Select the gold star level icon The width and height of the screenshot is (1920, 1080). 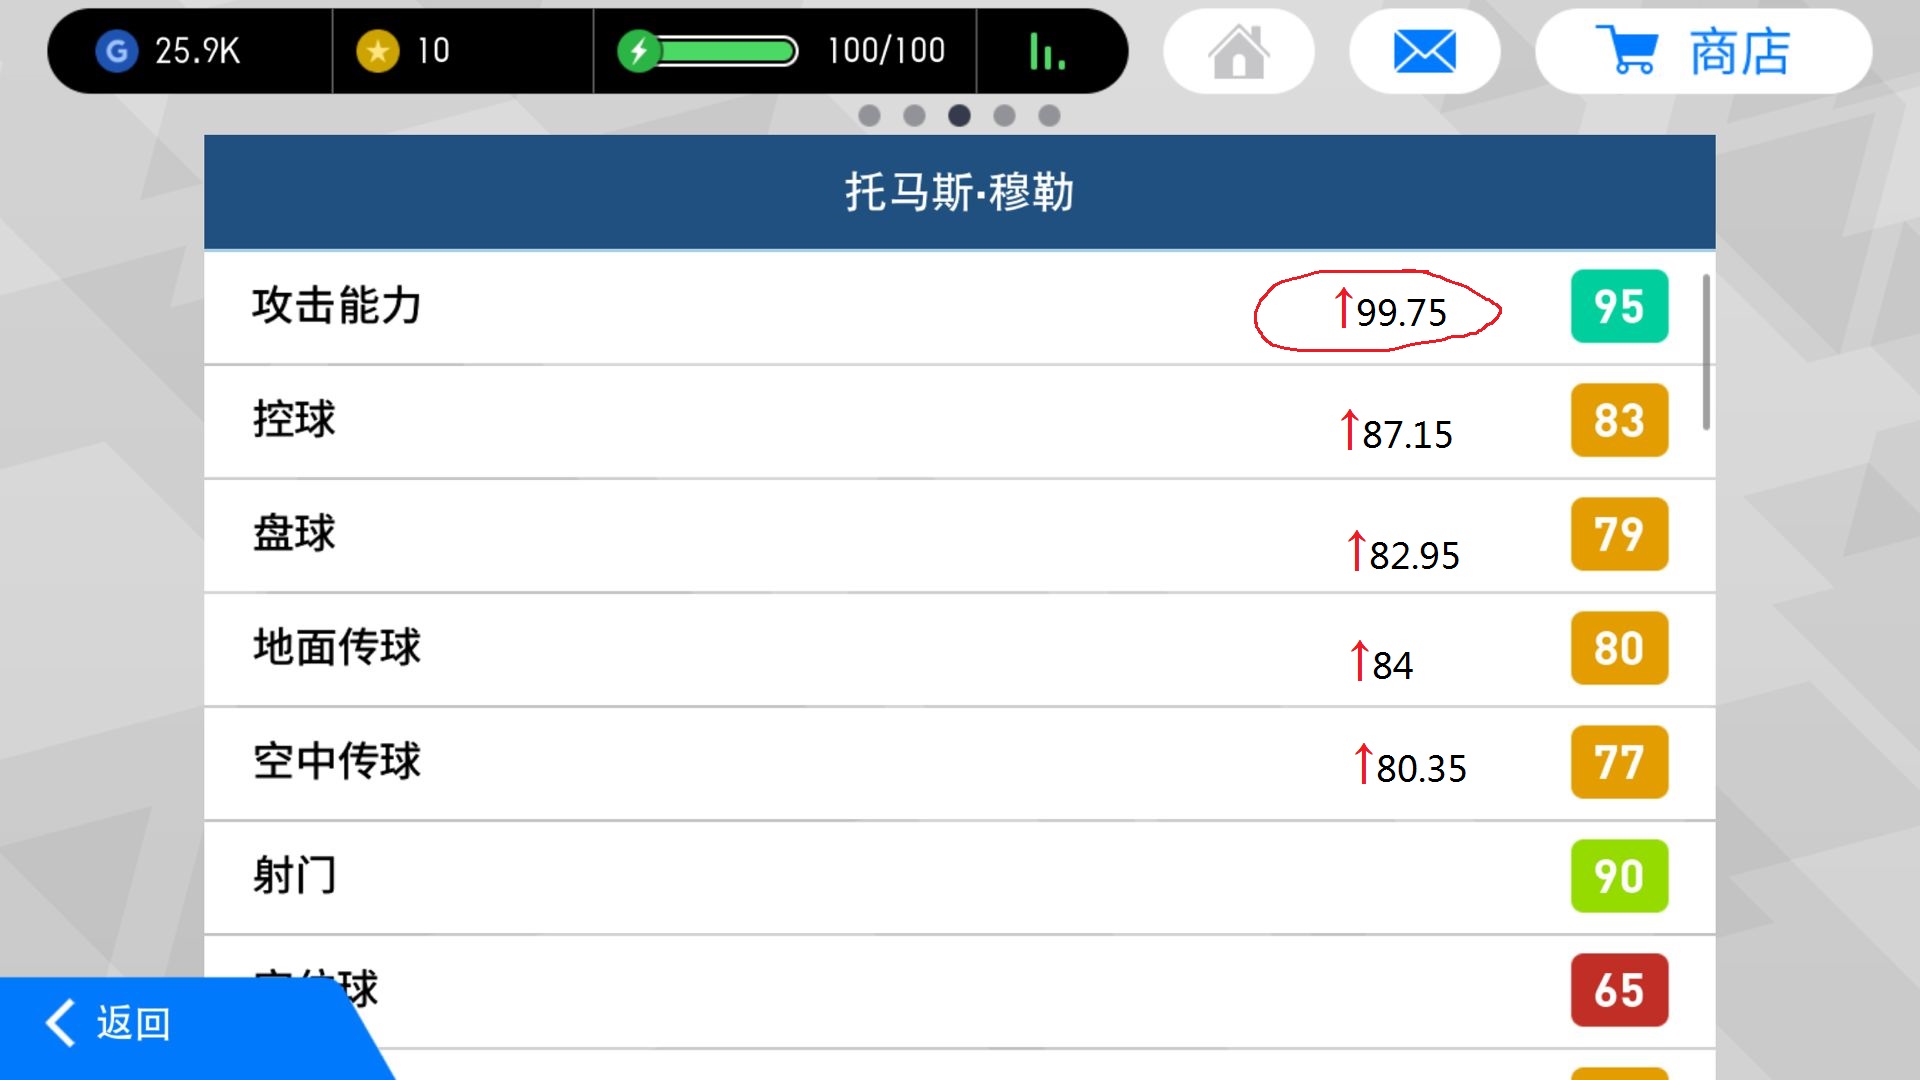click(x=376, y=50)
